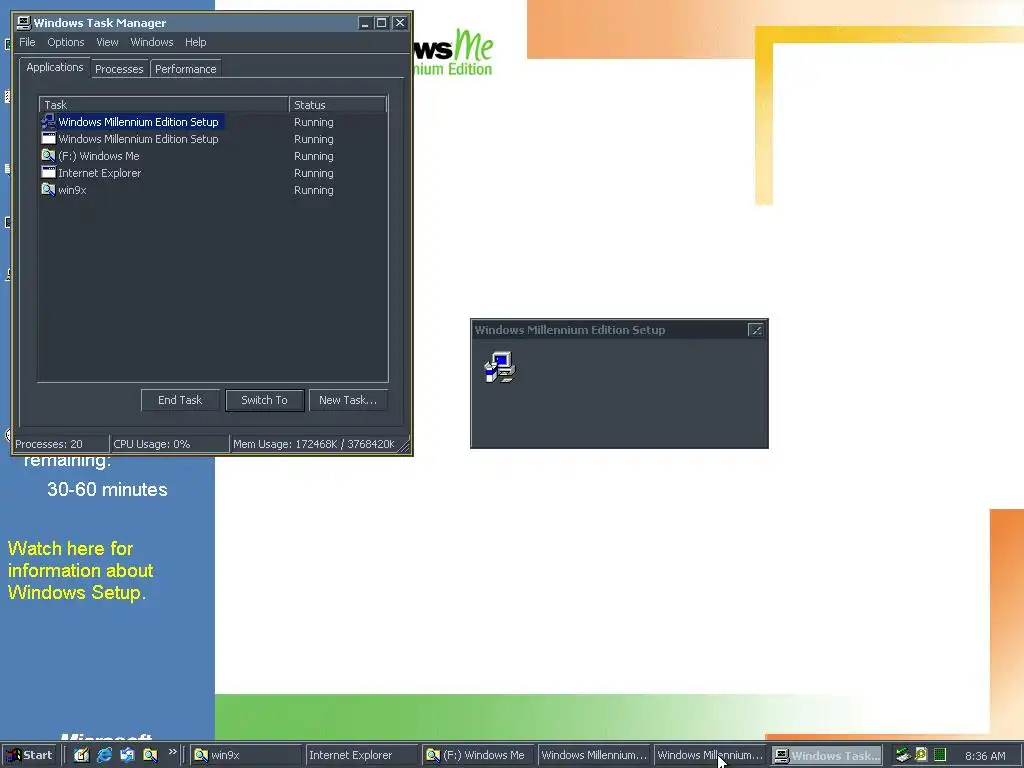Open the Options menu
1024x768 pixels.
click(x=65, y=42)
